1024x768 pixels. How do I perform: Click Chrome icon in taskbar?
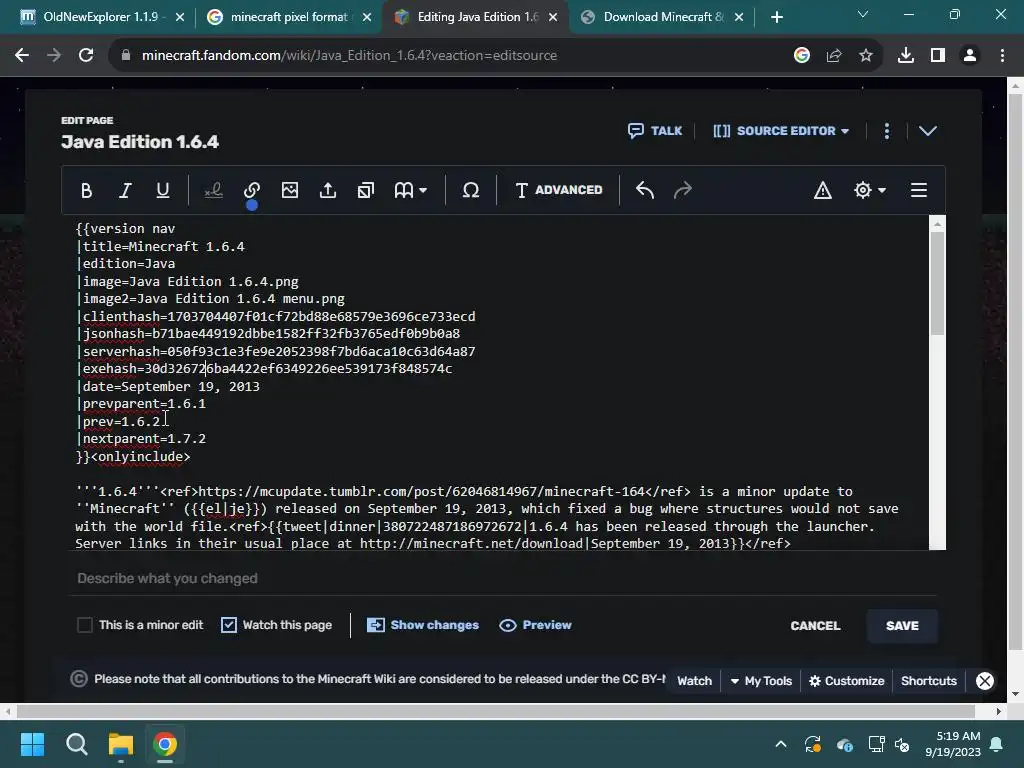(x=165, y=744)
